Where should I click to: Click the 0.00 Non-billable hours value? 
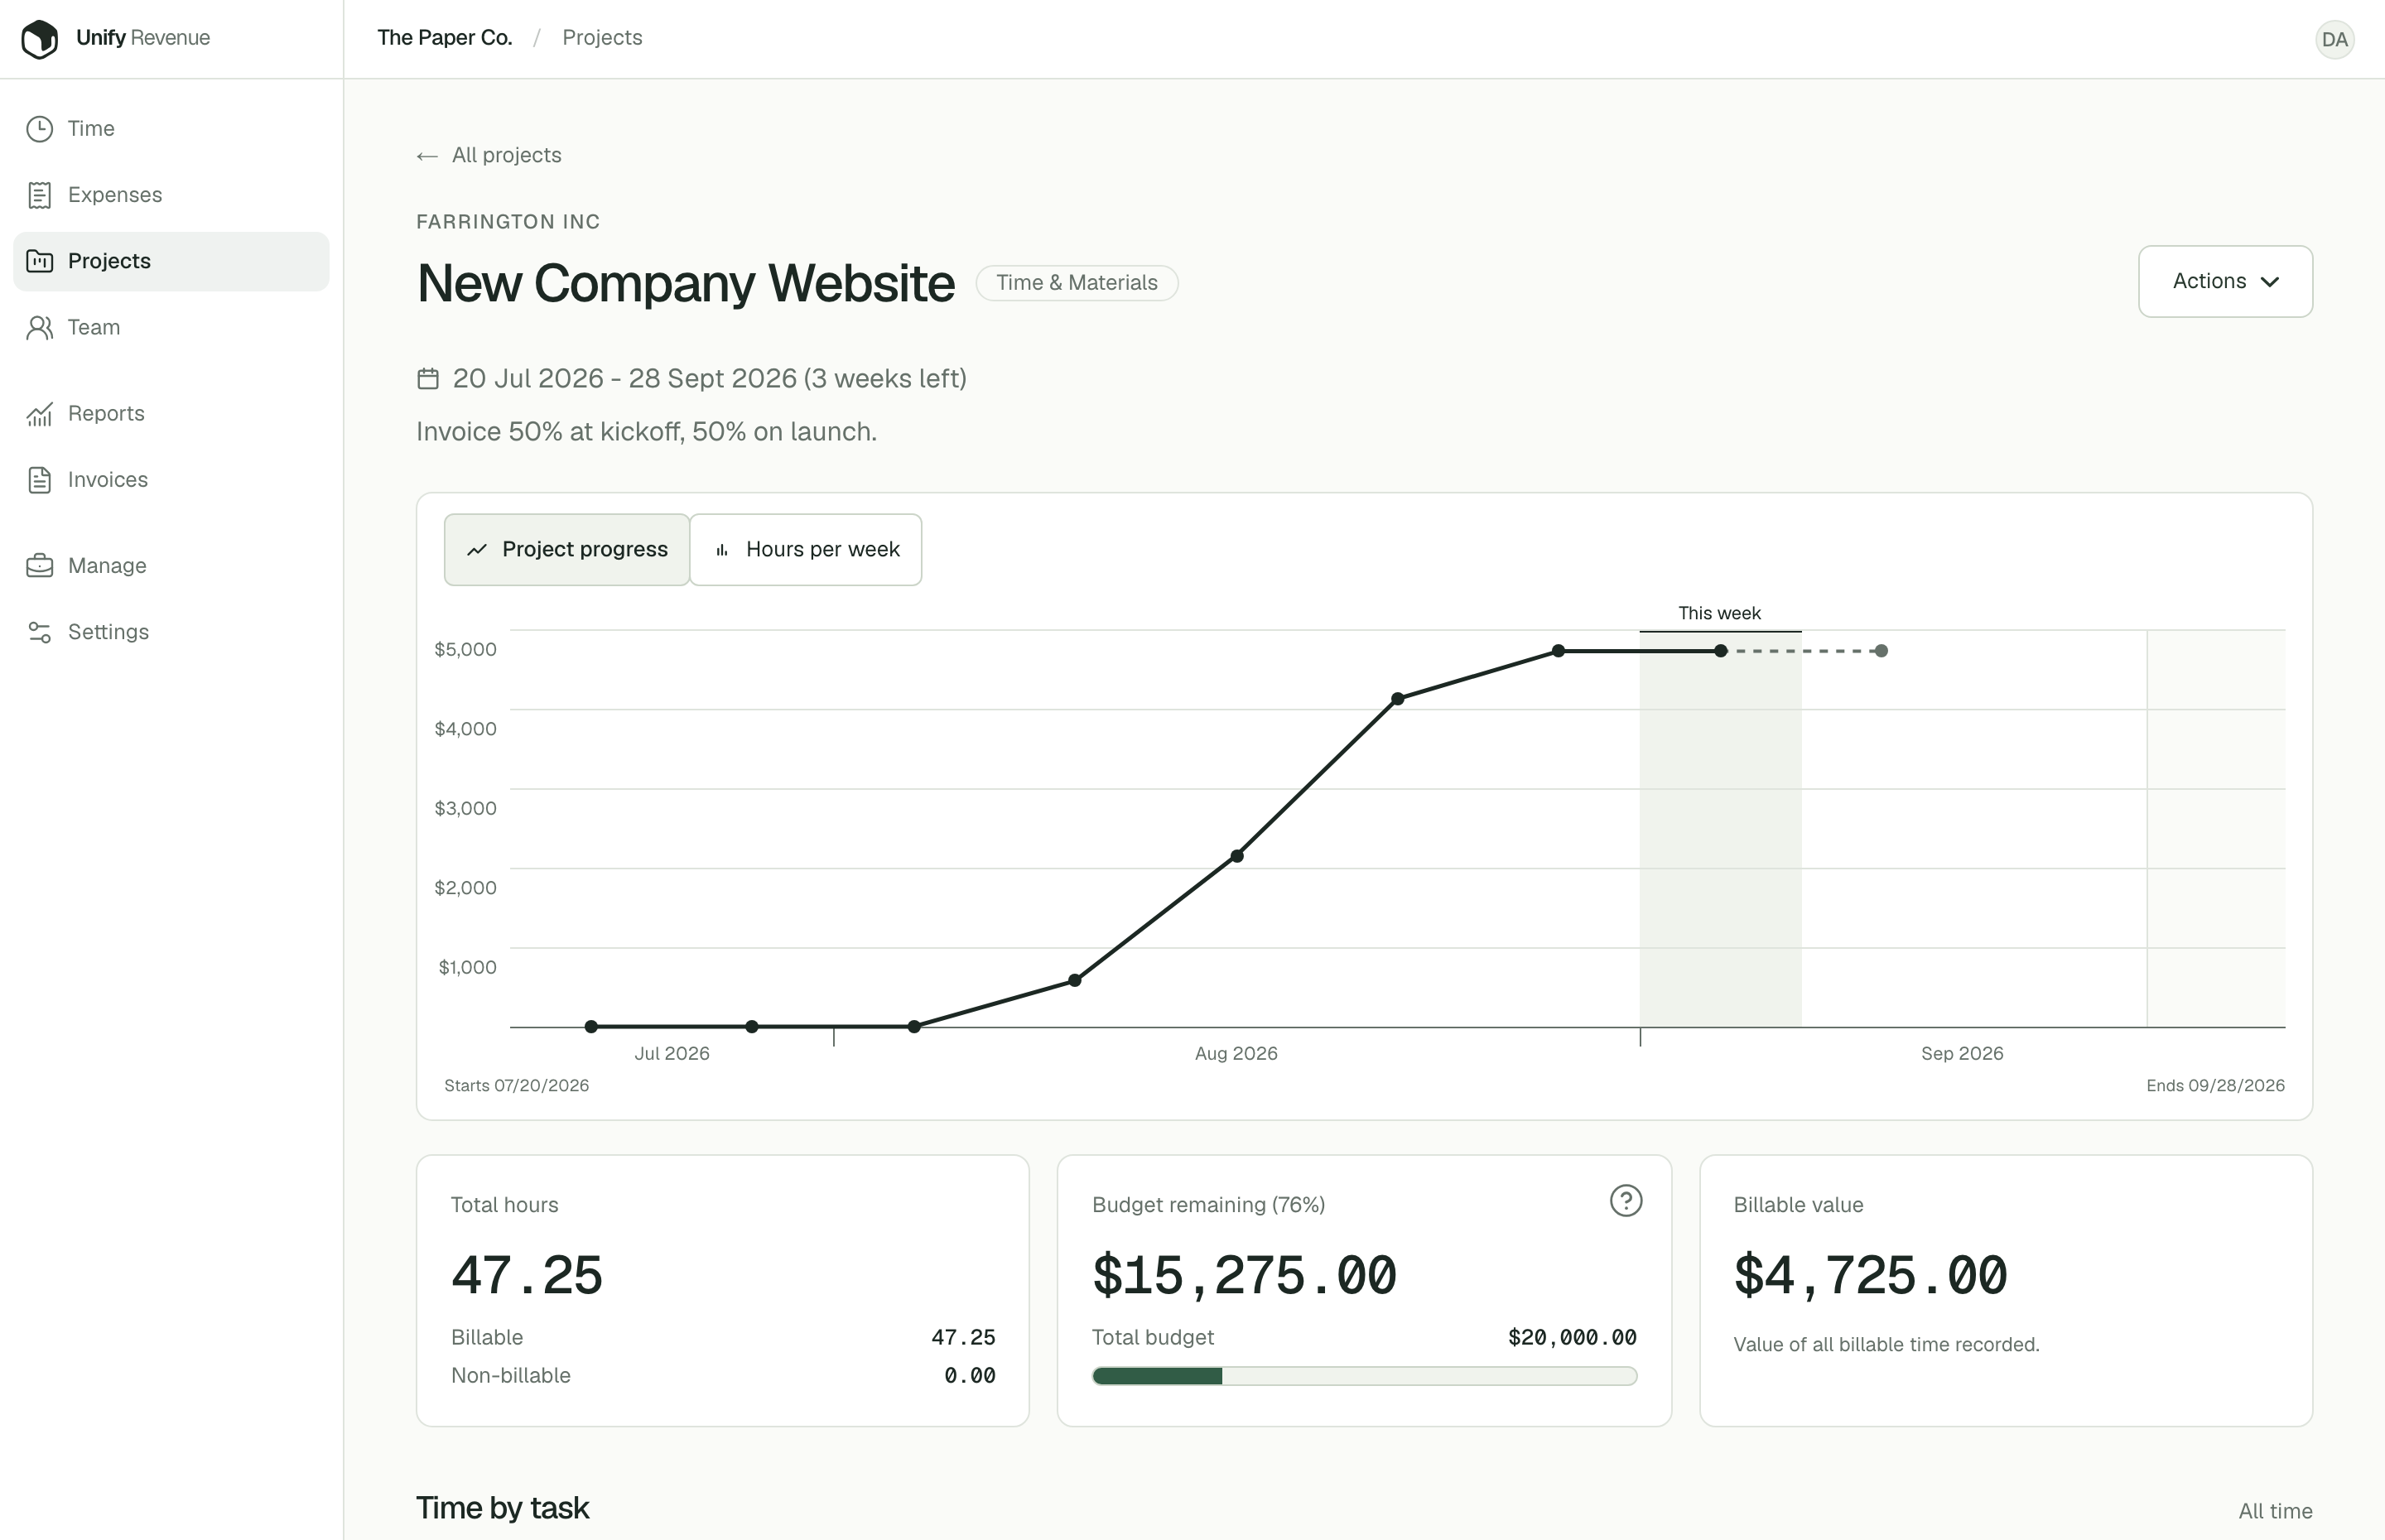[x=969, y=1376]
